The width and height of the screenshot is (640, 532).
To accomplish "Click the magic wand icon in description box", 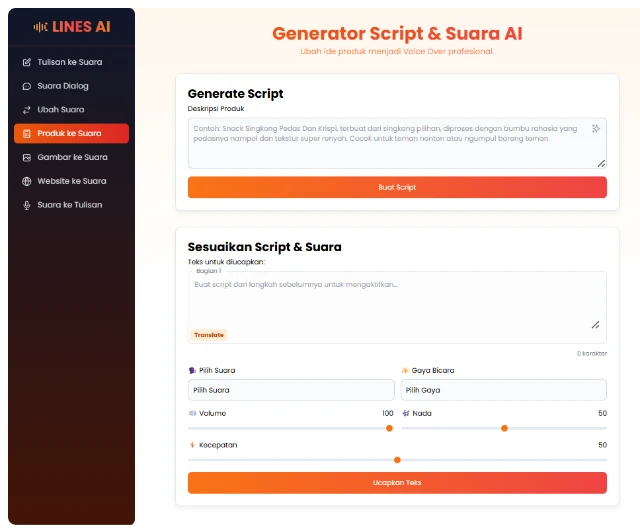I will pos(596,129).
